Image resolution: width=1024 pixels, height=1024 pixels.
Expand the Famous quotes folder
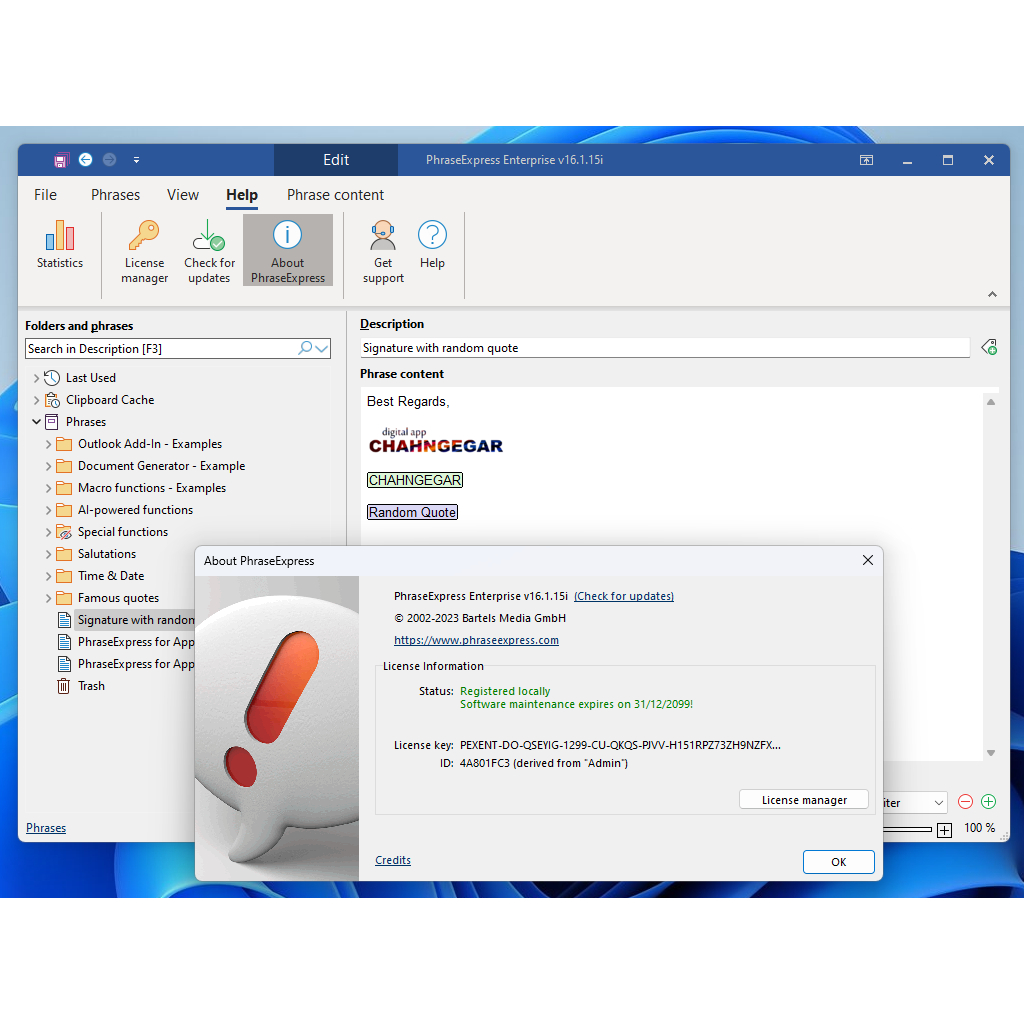point(48,598)
